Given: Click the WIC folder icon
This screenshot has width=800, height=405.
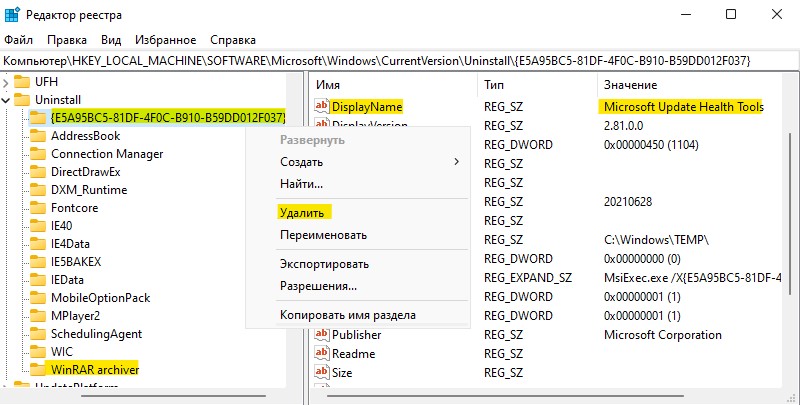Looking at the screenshot, I should [x=38, y=351].
